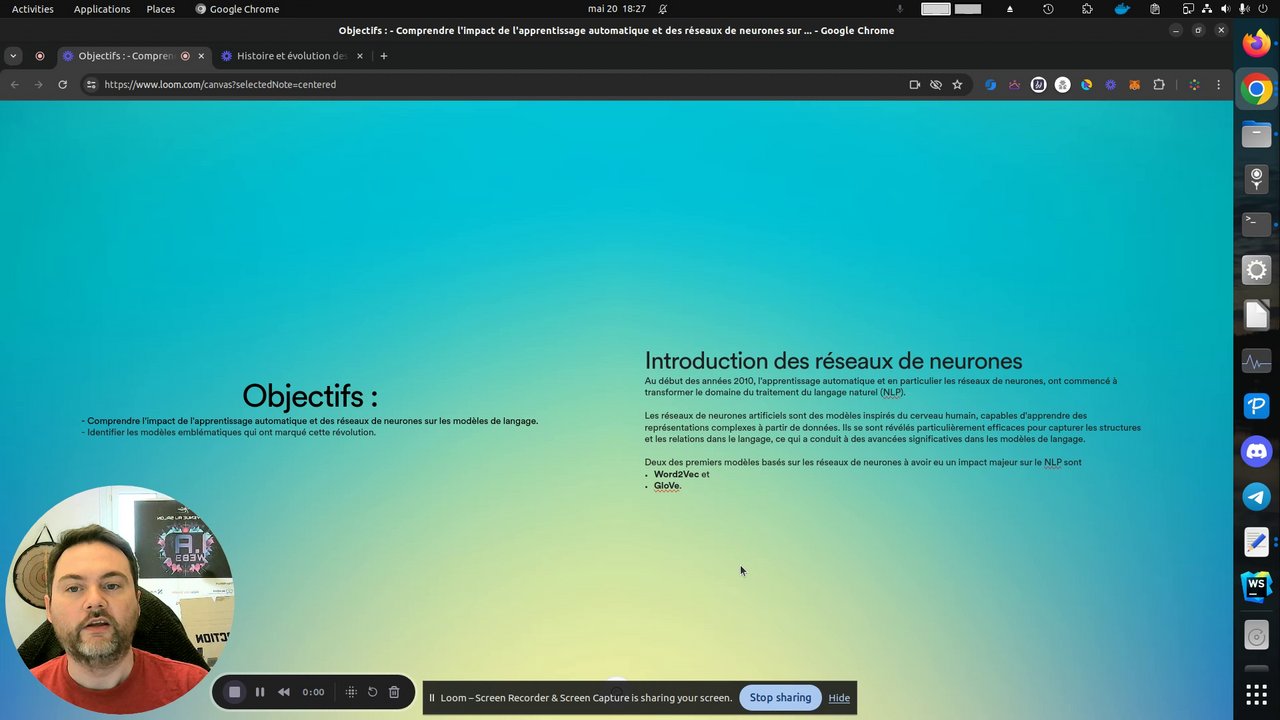The width and height of the screenshot is (1280, 720).
Task: Open the Applications menu
Action: click(102, 9)
